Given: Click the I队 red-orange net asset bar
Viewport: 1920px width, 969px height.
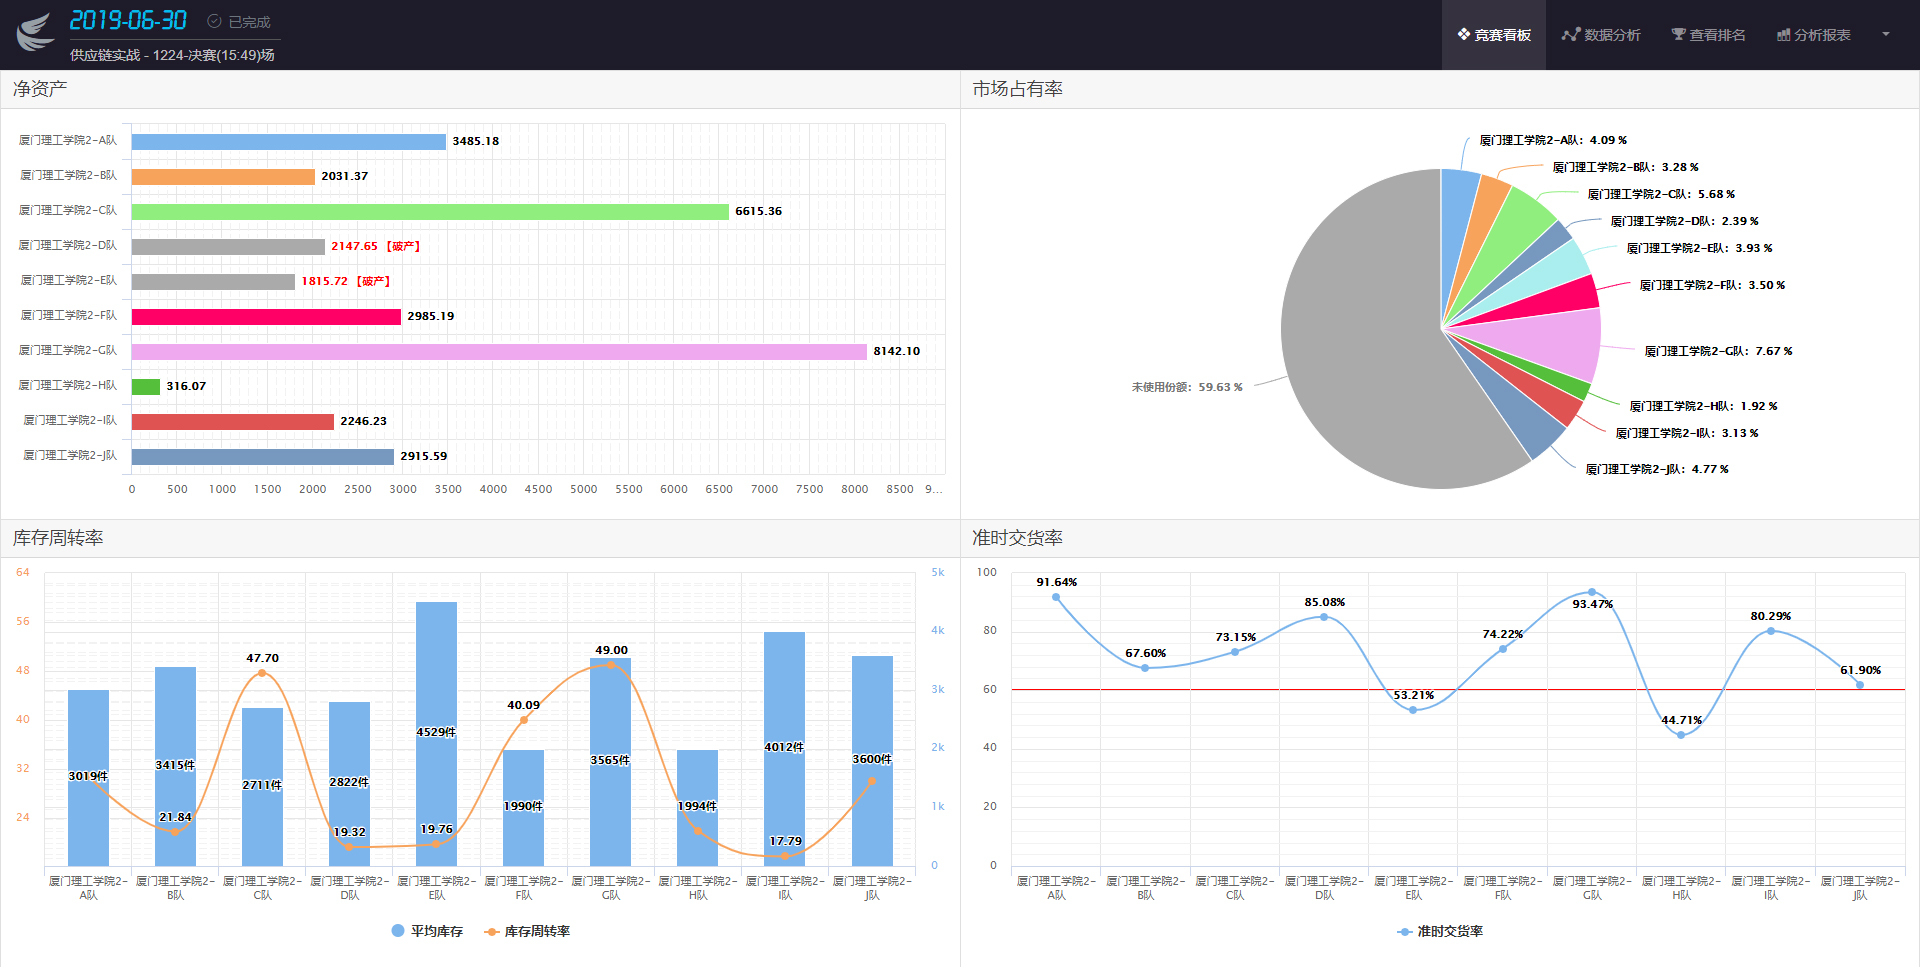Looking at the screenshot, I should (x=233, y=422).
